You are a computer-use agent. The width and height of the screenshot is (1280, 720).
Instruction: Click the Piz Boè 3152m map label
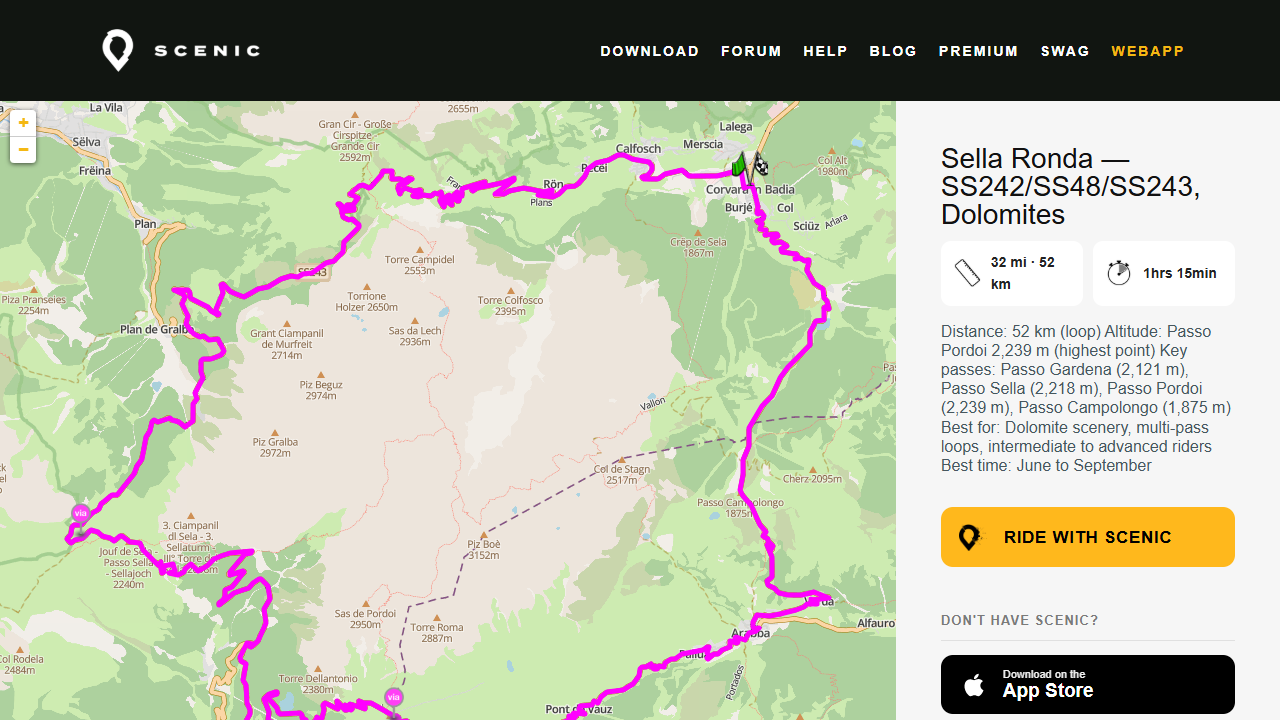click(x=483, y=549)
